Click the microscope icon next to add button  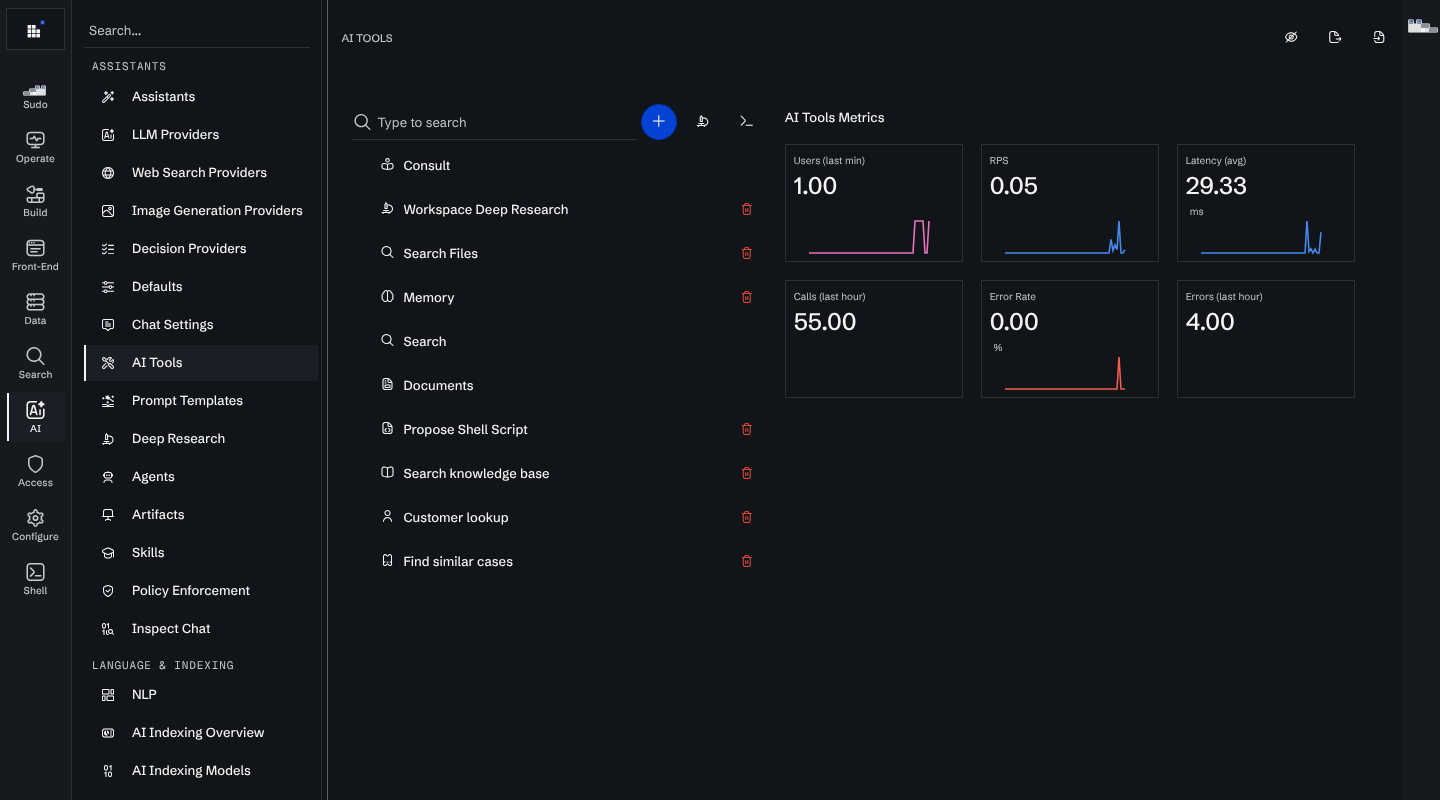pyautogui.click(x=703, y=122)
